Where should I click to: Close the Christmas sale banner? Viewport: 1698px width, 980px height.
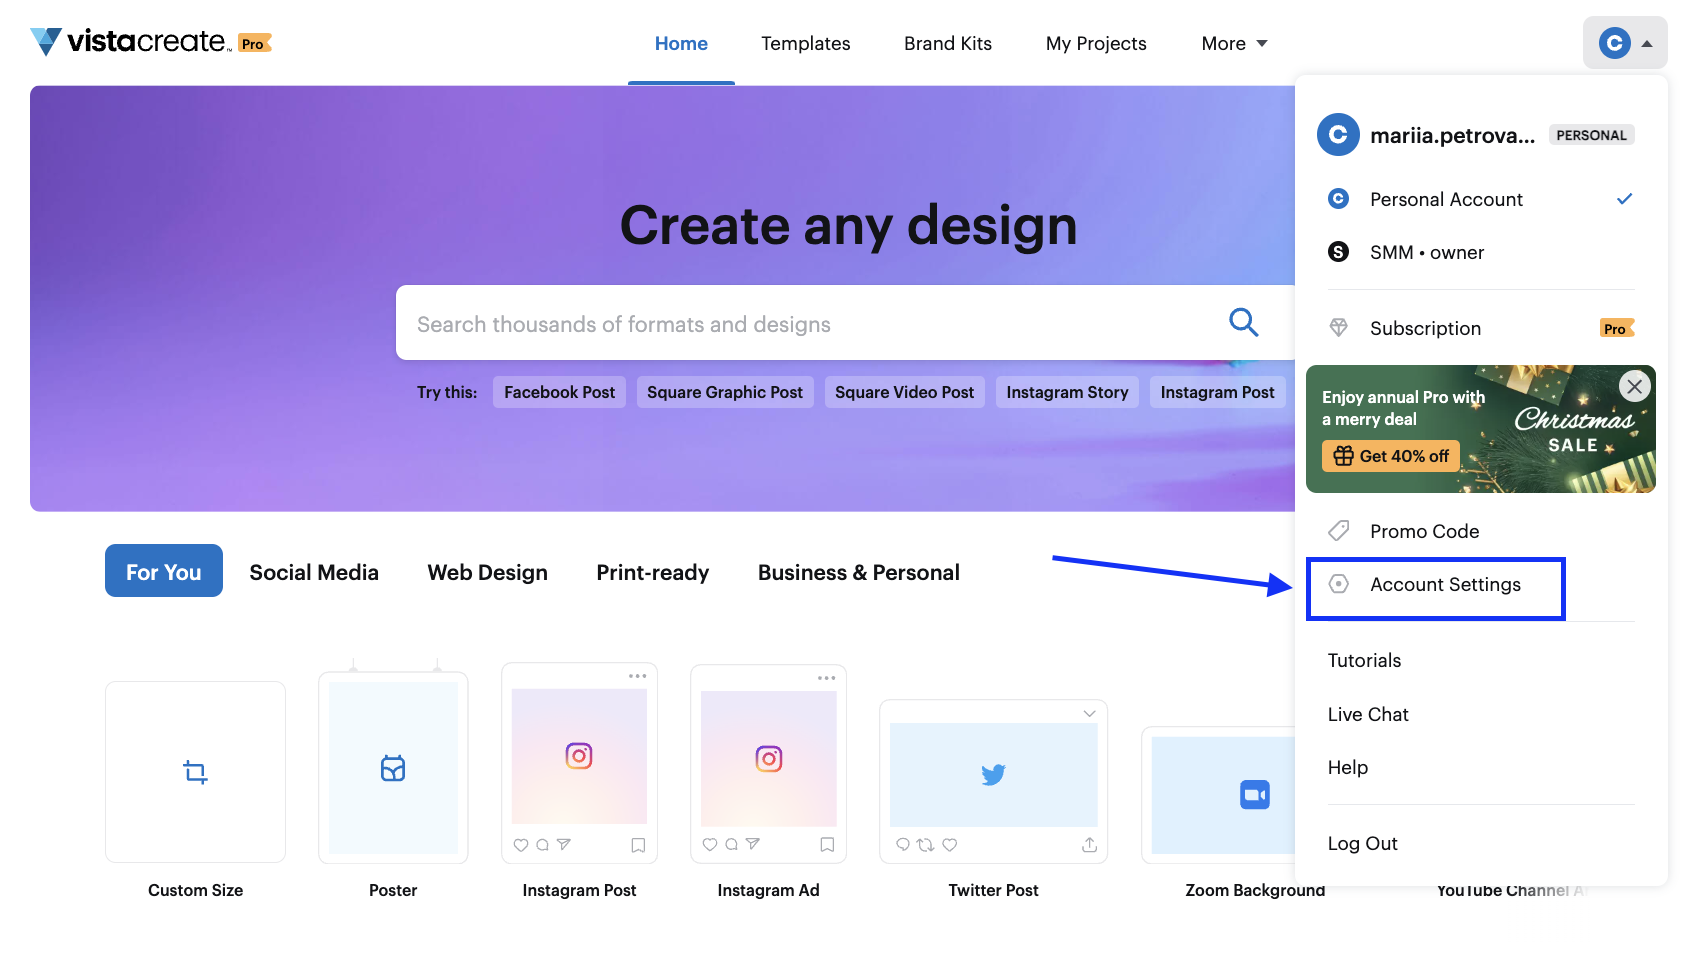pyautogui.click(x=1634, y=386)
